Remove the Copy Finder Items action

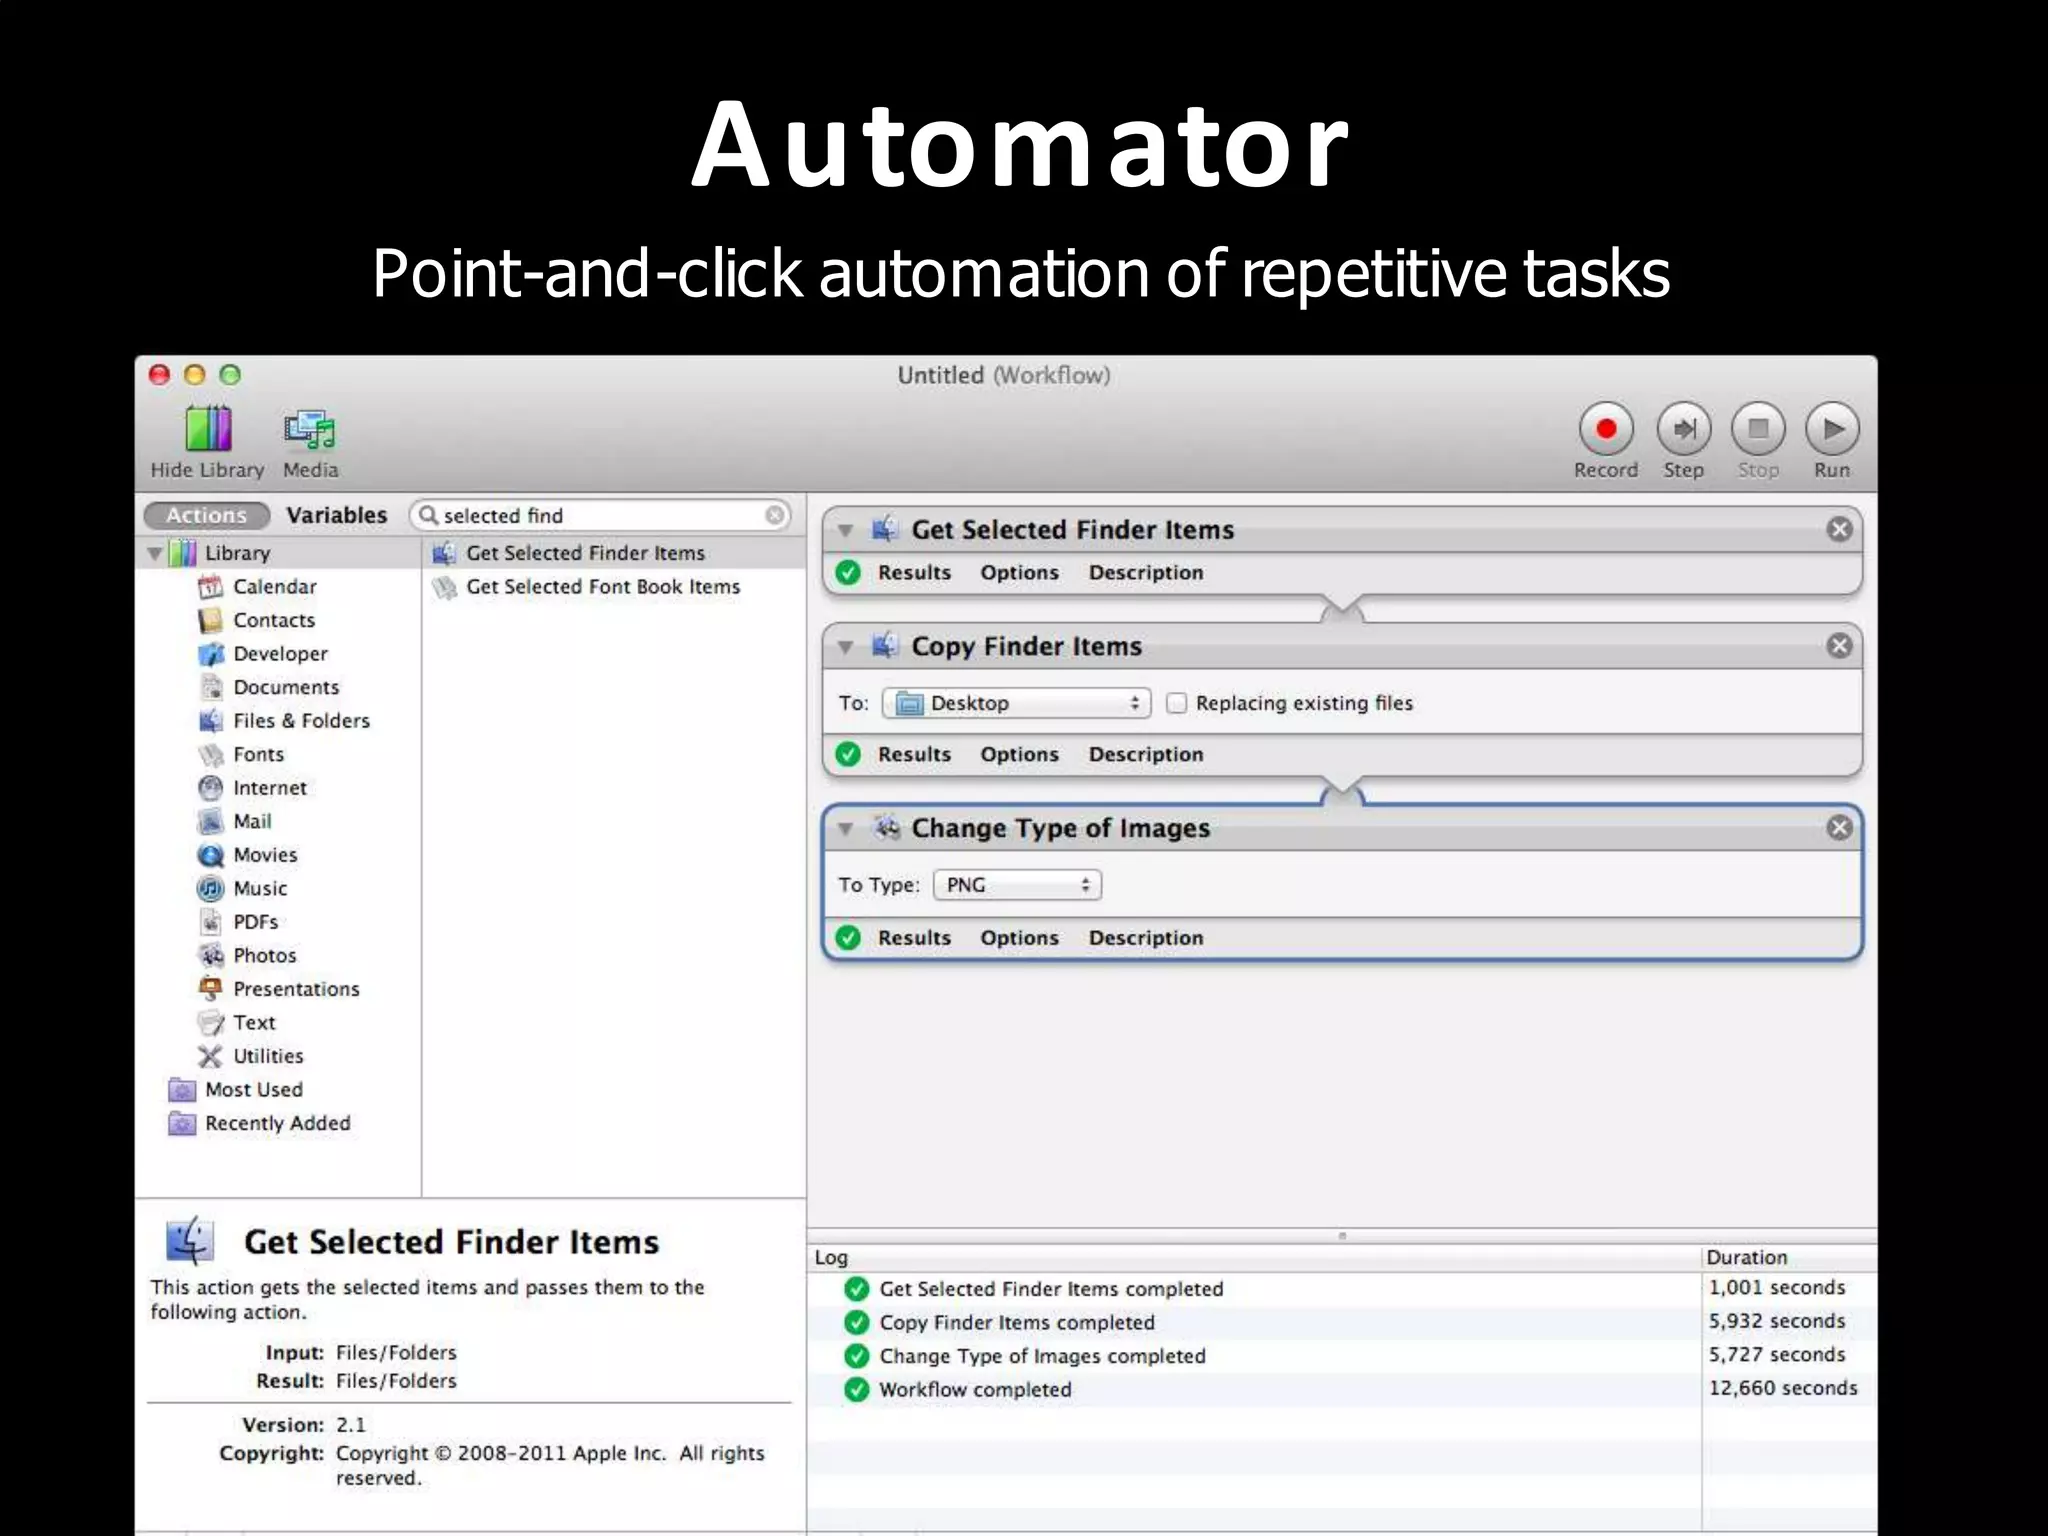pos(1839,646)
